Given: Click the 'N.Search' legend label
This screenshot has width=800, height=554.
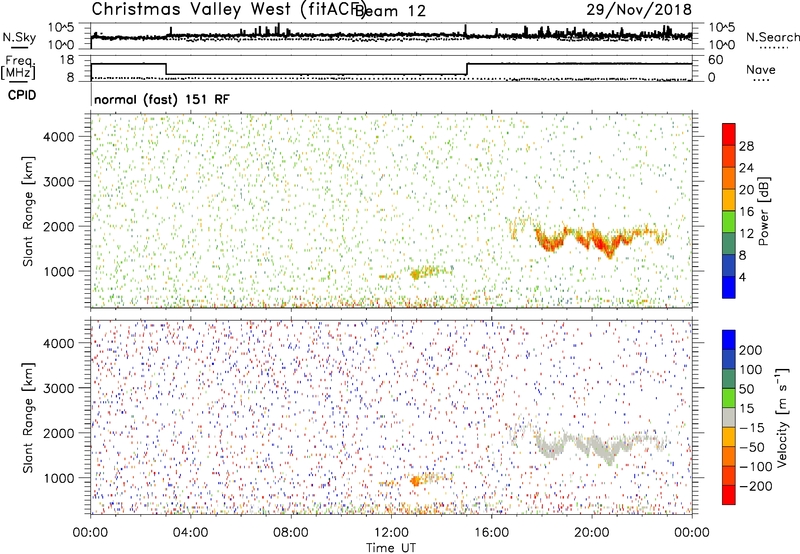Looking at the screenshot, I should 772,37.
